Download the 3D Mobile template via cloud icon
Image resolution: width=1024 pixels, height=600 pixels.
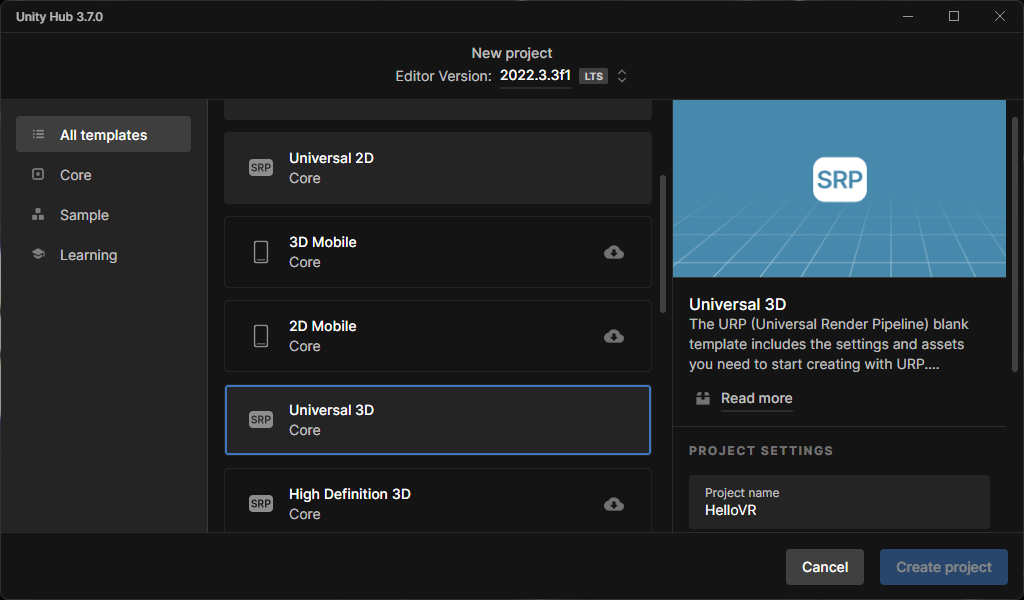613,252
